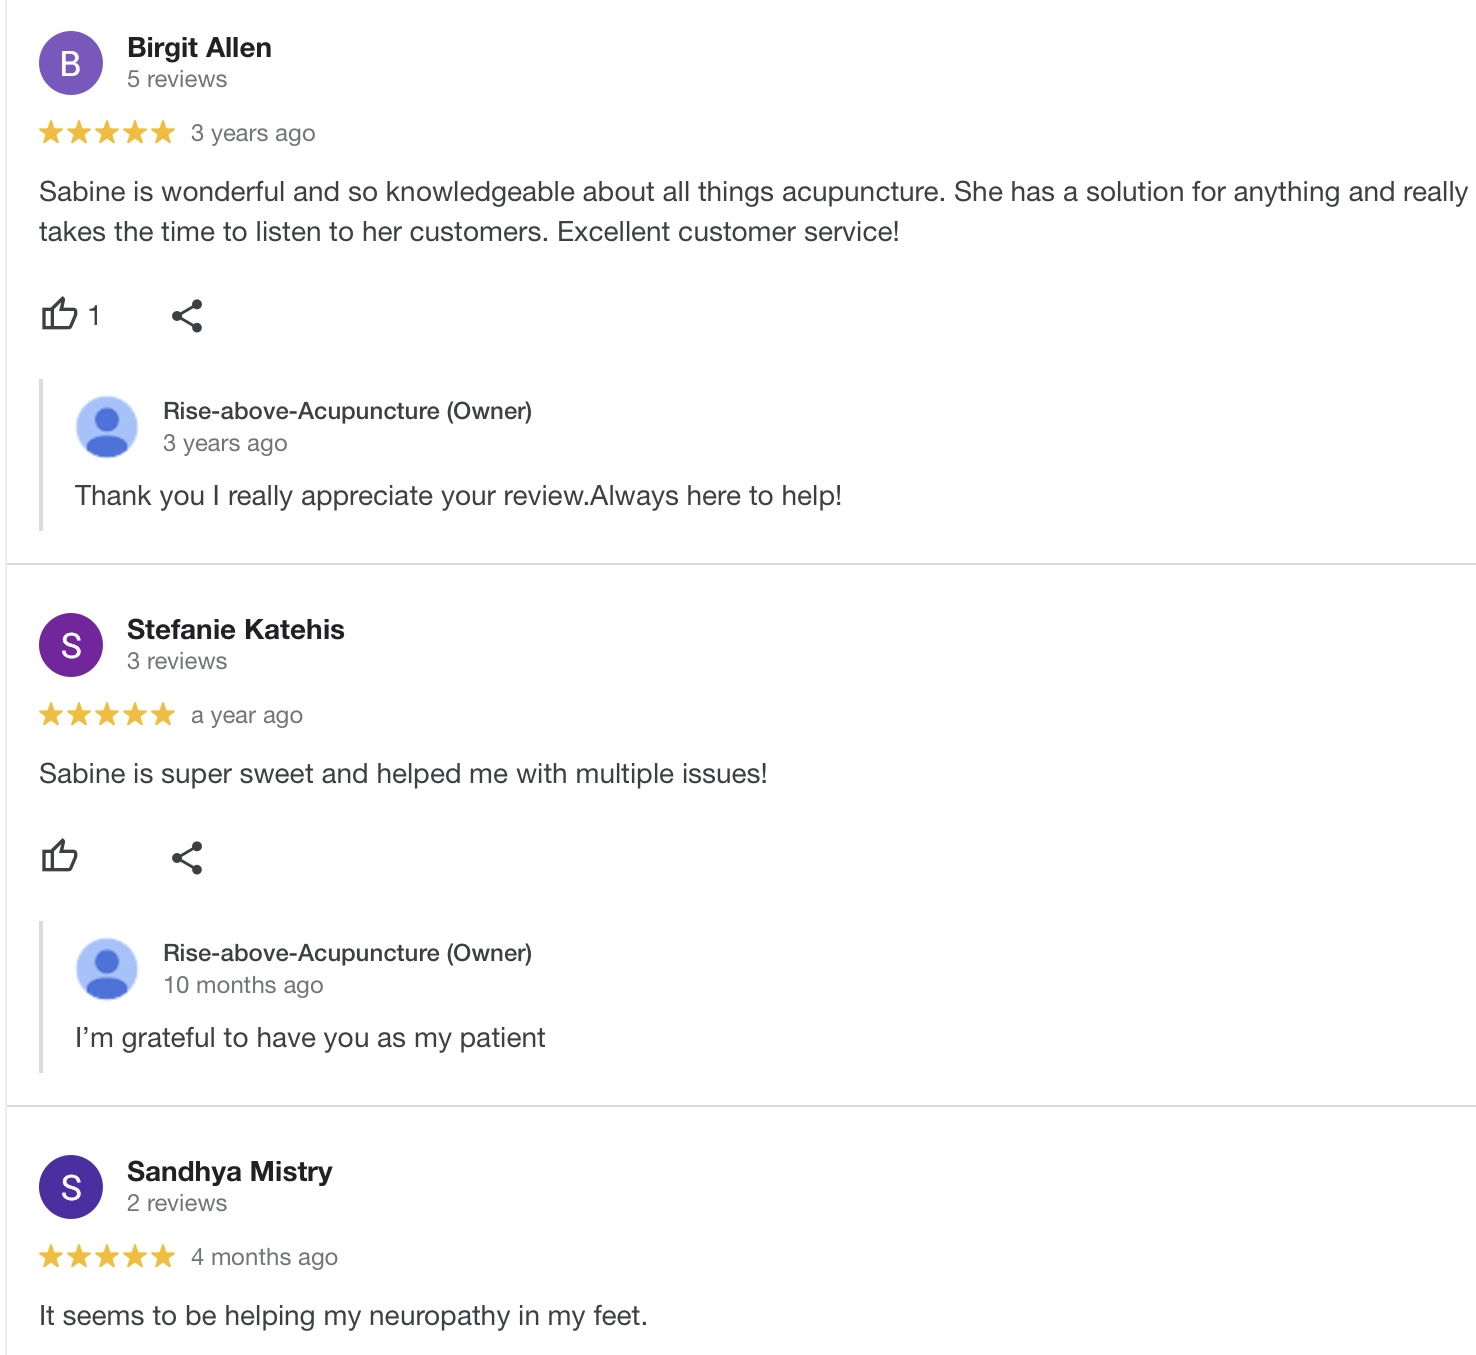Screen dimensions: 1476x1355
Task: View Birgit Allen's 5 reviews
Action: (x=177, y=80)
